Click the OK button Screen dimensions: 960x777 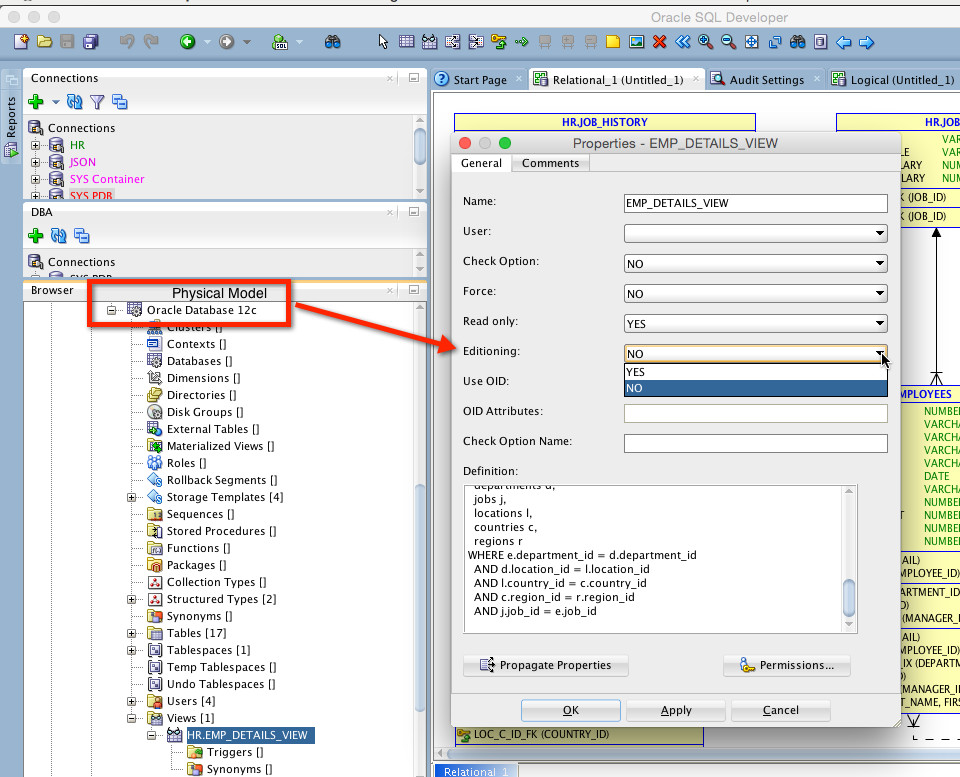click(571, 710)
